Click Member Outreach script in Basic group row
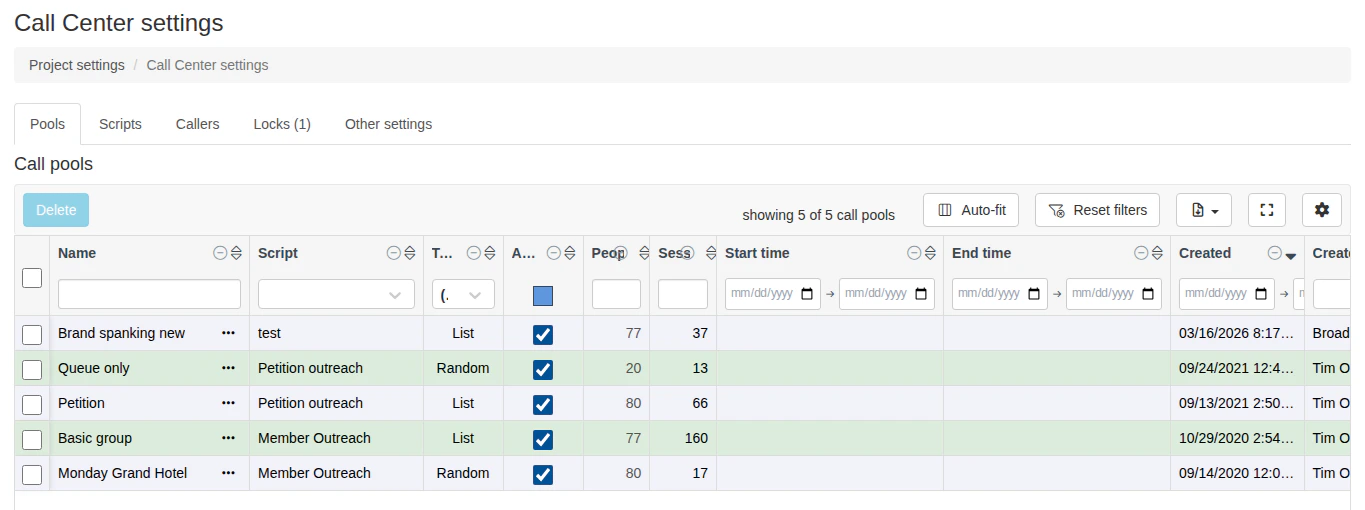The width and height of the screenshot is (1365, 510). 314,438
